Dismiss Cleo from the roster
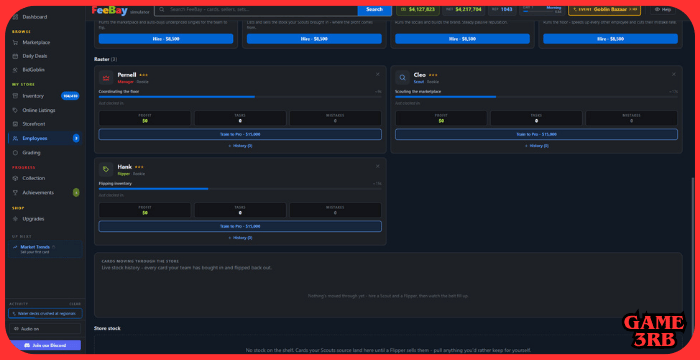The height and width of the screenshot is (360, 700). [674, 75]
